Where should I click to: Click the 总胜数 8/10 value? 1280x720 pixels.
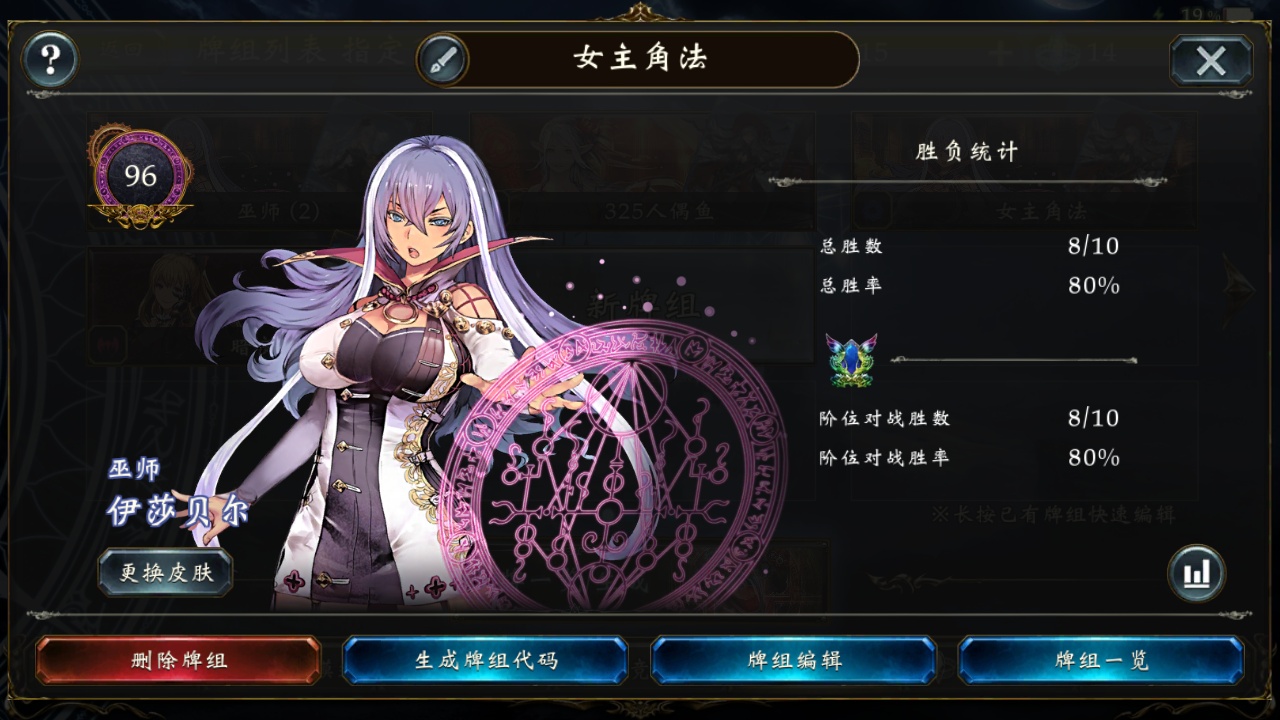click(x=1093, y=245)
